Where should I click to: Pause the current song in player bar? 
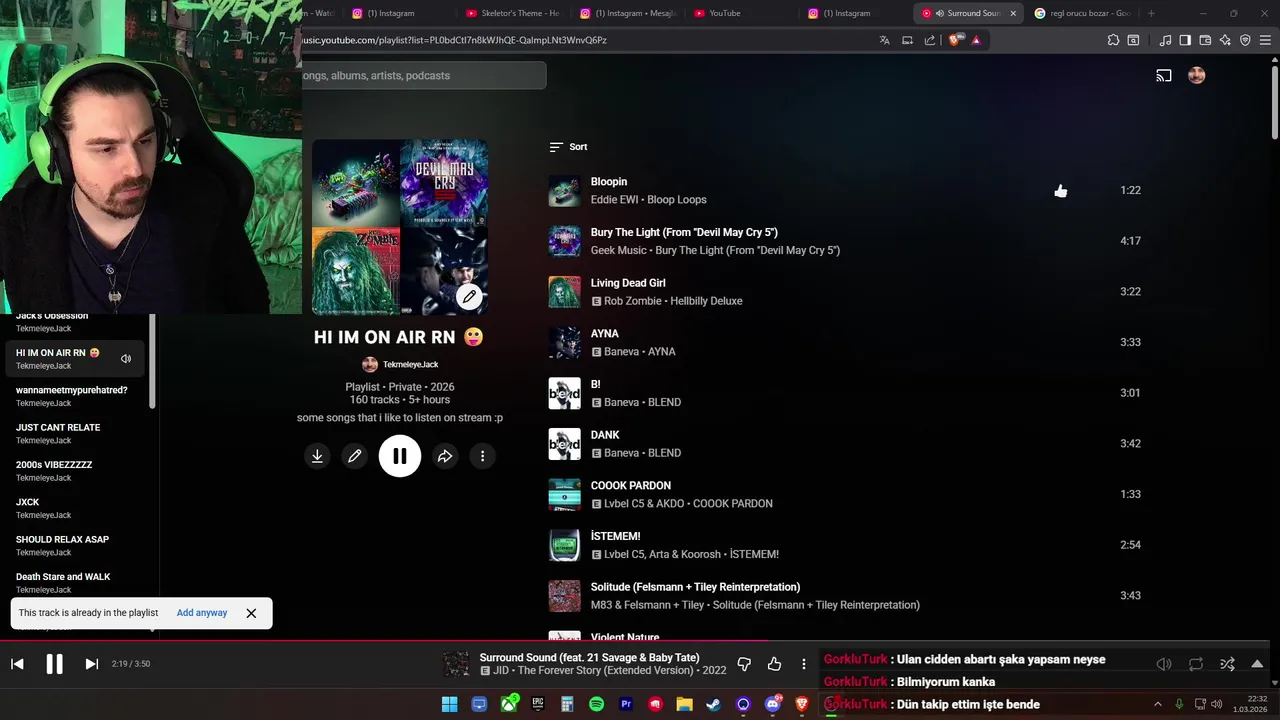point(54,664)
